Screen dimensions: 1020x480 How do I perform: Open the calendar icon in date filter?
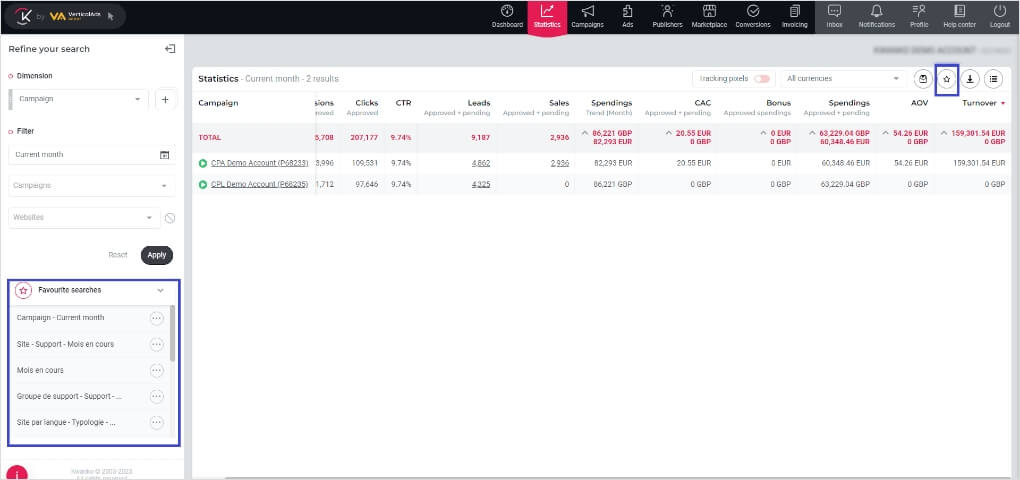click(x=164, y=155)
